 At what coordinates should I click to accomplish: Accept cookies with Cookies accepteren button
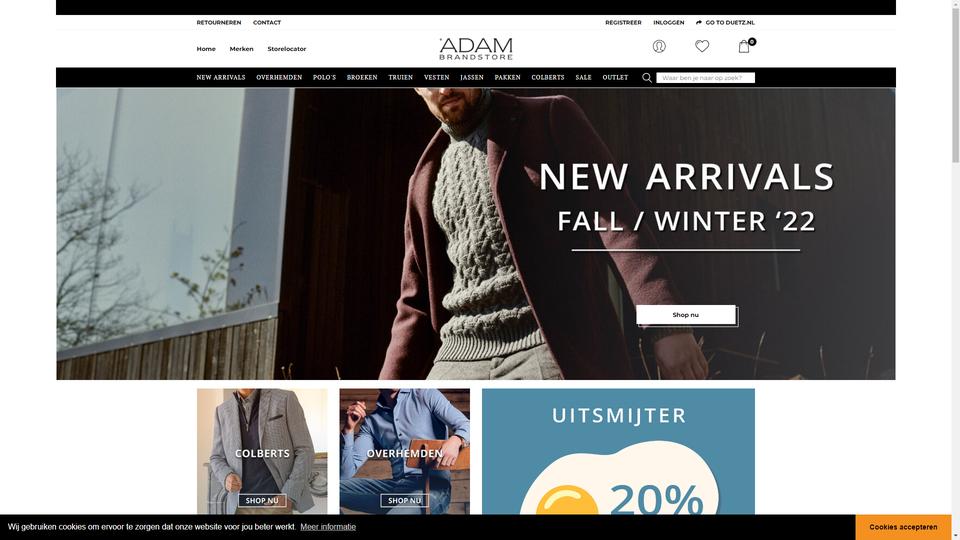pyautogui.click(x=903, y=527)
